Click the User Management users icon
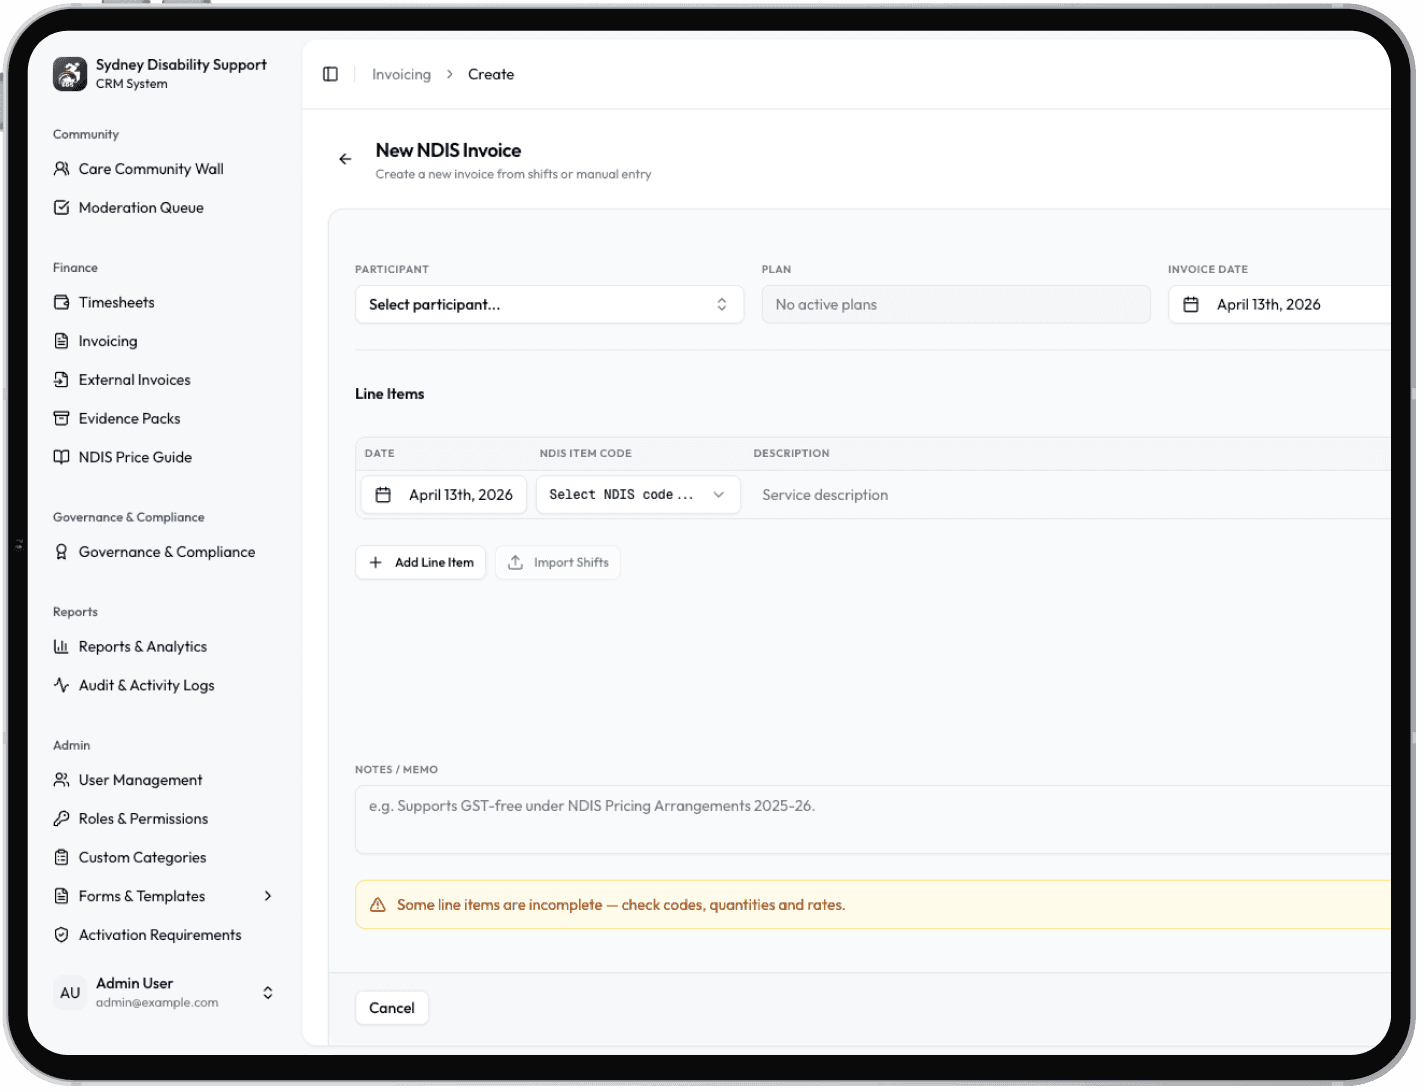This screenshot has width=1424, height=1092. (62, 780)
